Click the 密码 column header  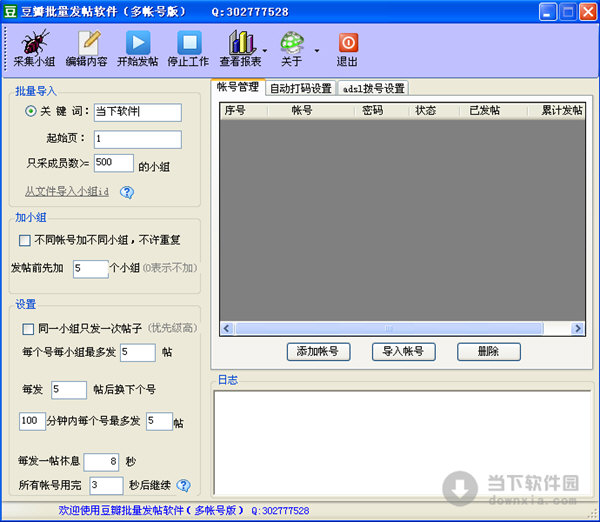click(382, 111)
